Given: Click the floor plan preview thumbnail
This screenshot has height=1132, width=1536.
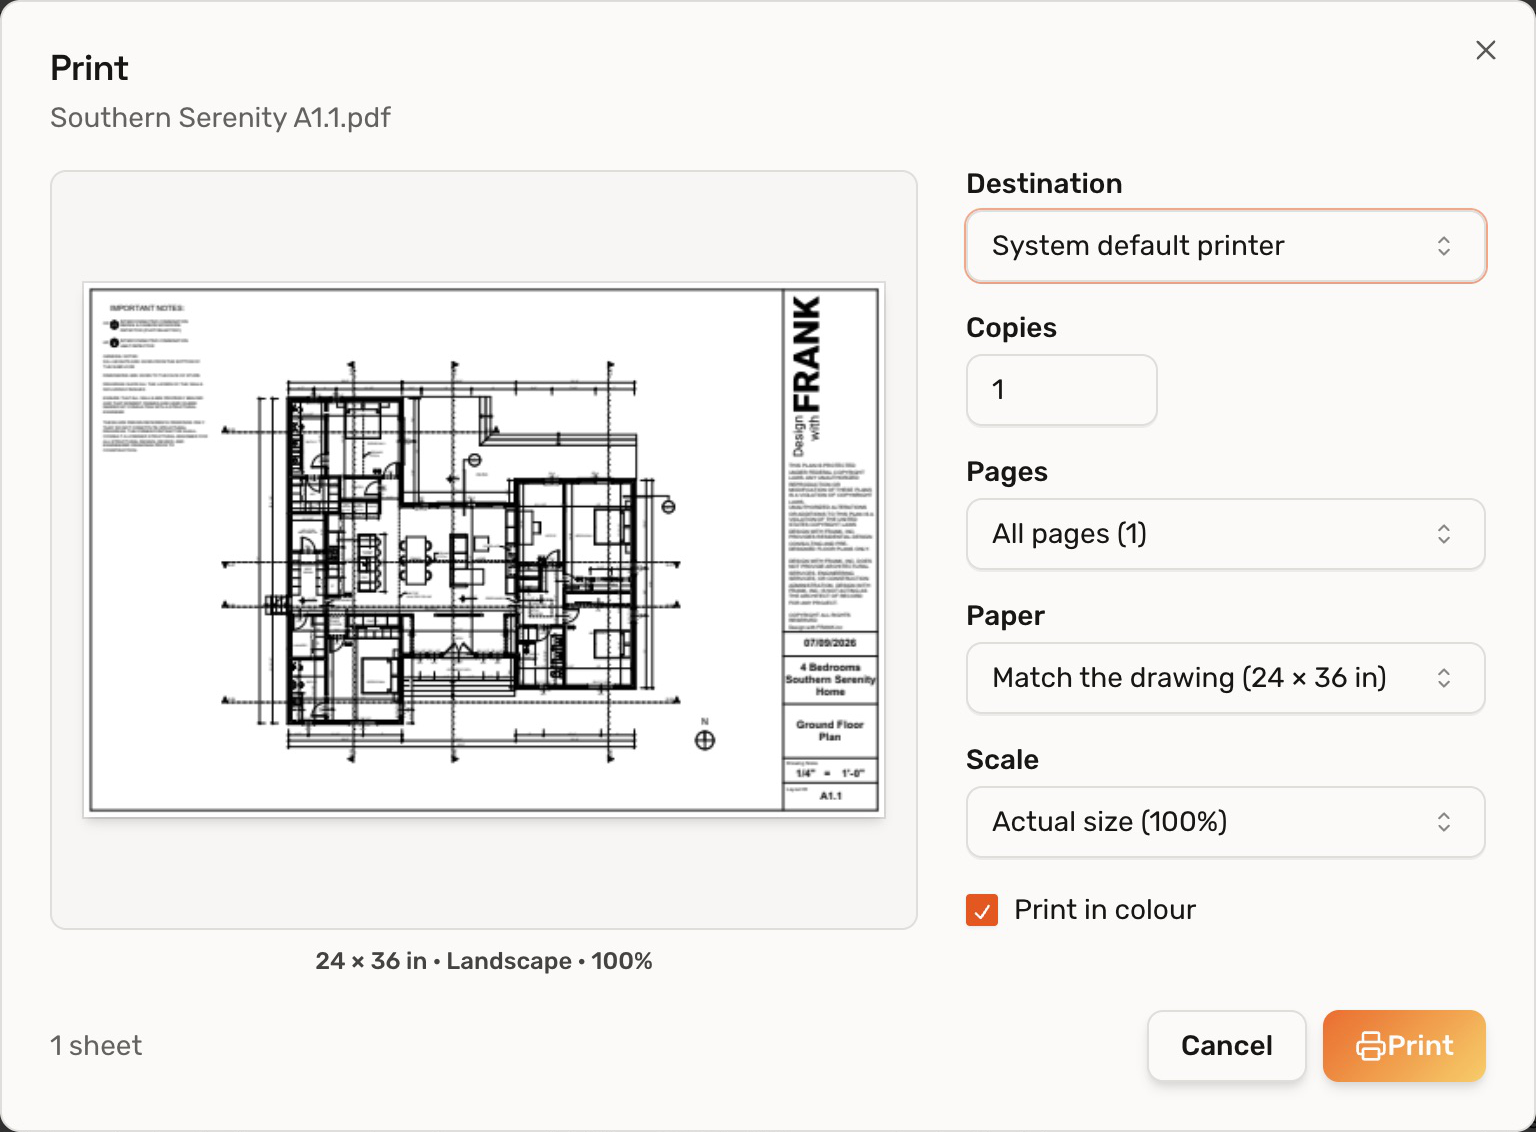Looking at the screenshot, I should point(484,550).
